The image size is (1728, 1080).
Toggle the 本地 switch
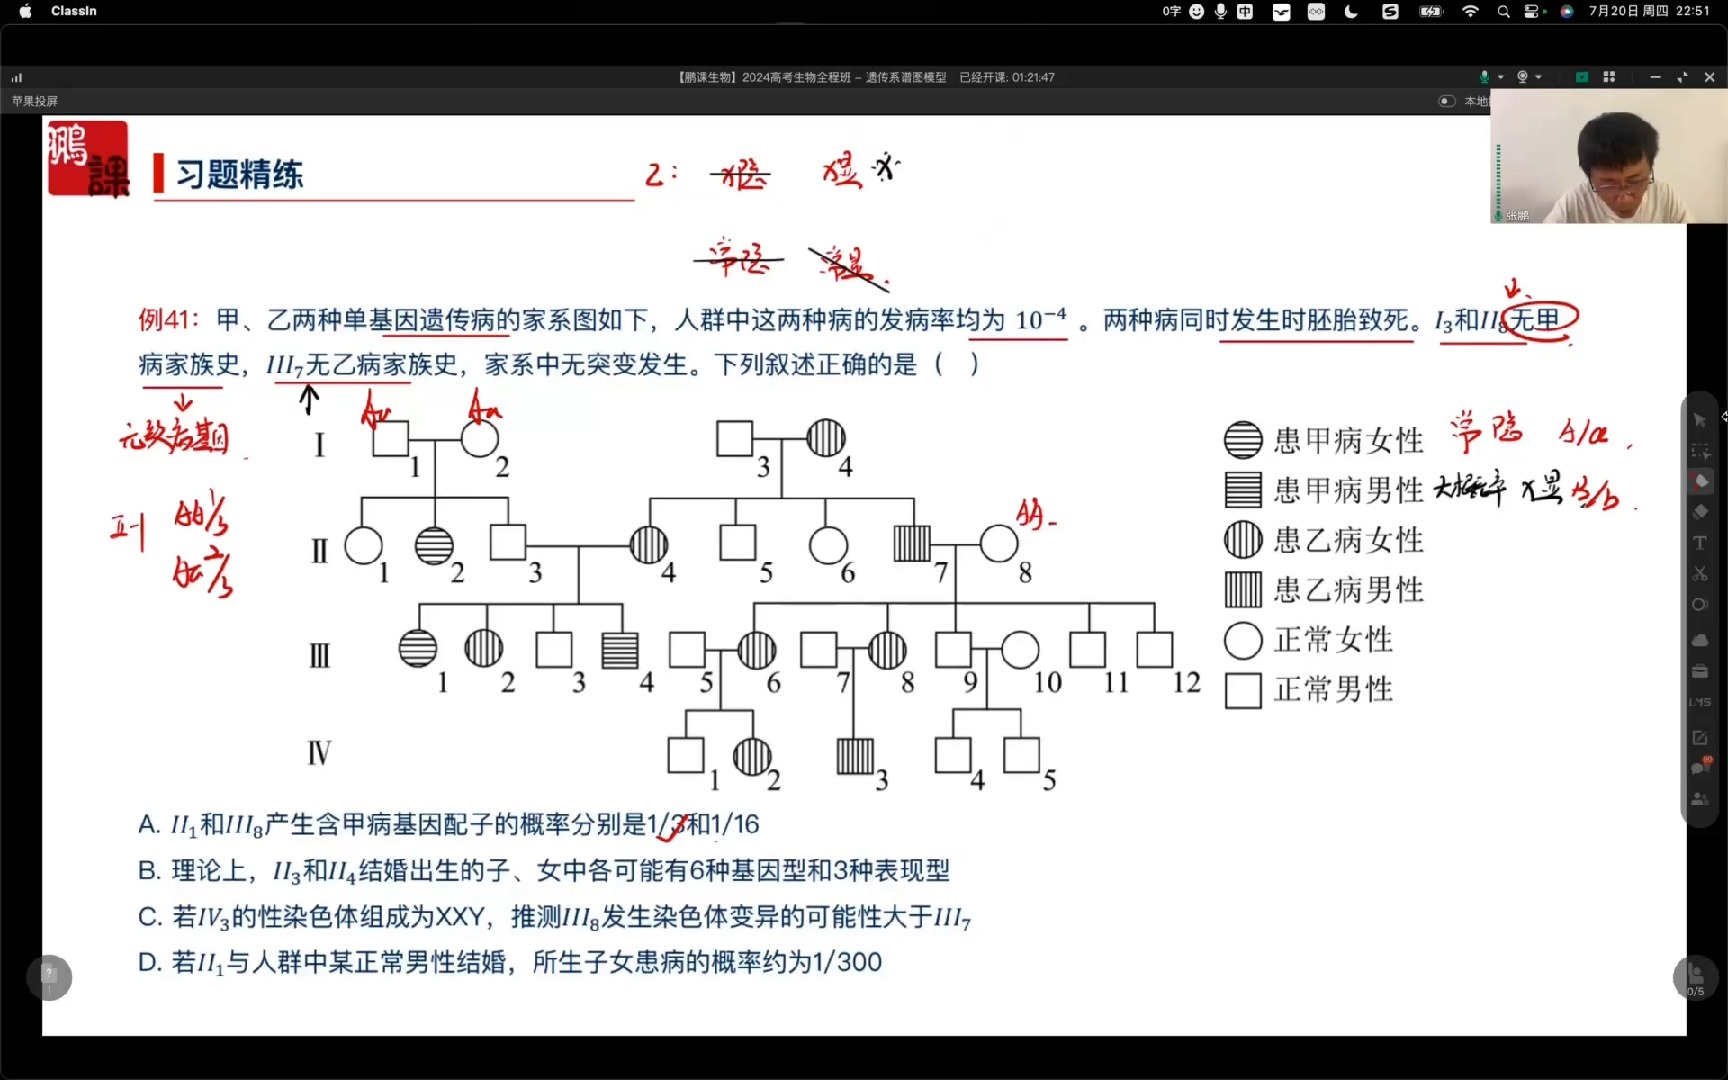click(1446, 101)
